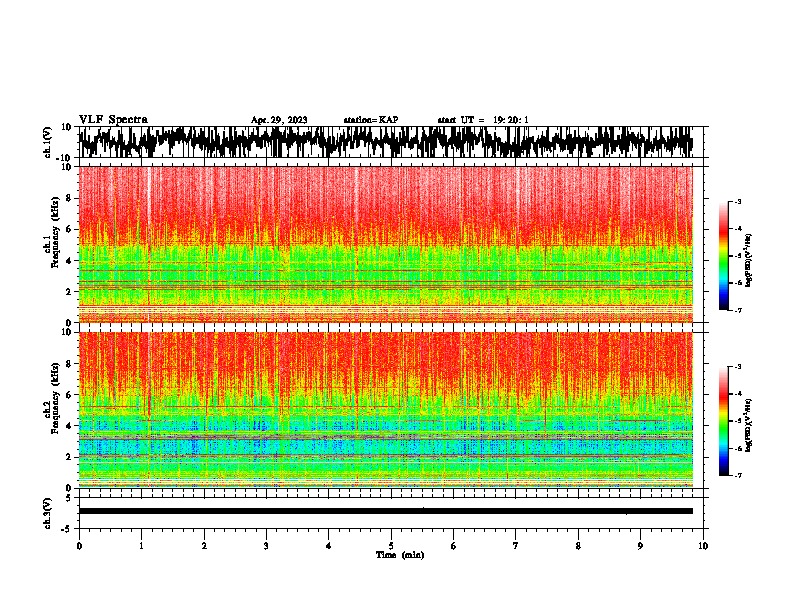Click the log(PSD) label beside upper color bar
This screenshot has height=612, width=792.
click(x=749, y=261)
